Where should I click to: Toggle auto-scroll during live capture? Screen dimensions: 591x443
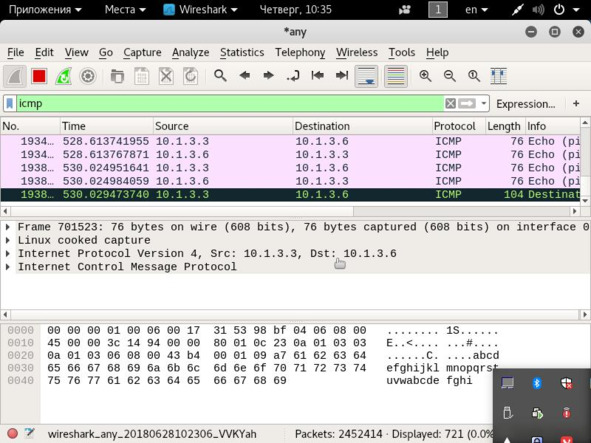click(x=366, y=76)
